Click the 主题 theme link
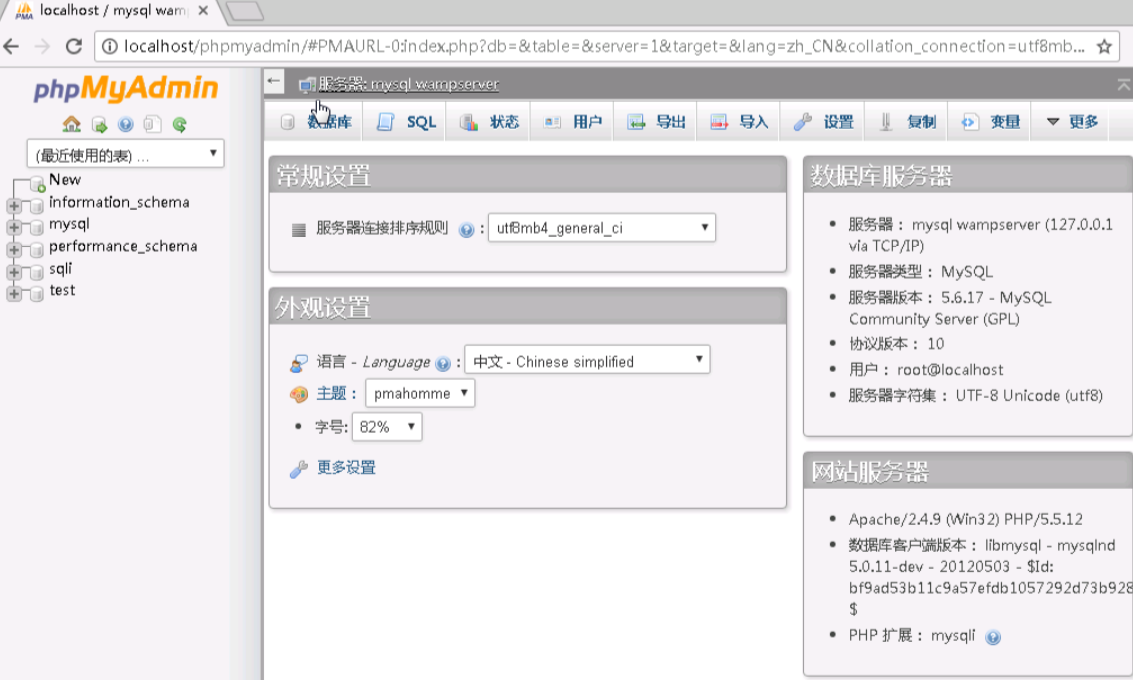Image resolution: width=1133 pixels, height=680 pixels. click(x=332, y=393)
